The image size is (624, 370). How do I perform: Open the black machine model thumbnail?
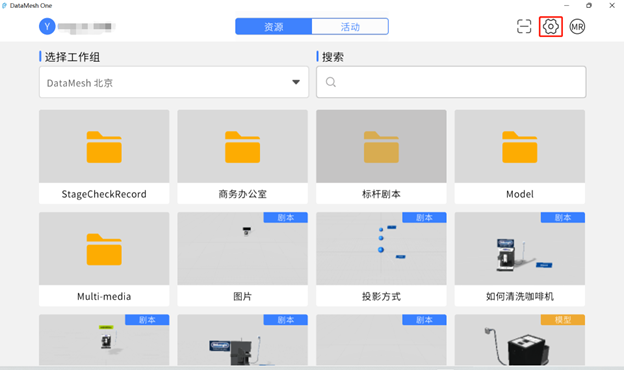coord(520,340)
